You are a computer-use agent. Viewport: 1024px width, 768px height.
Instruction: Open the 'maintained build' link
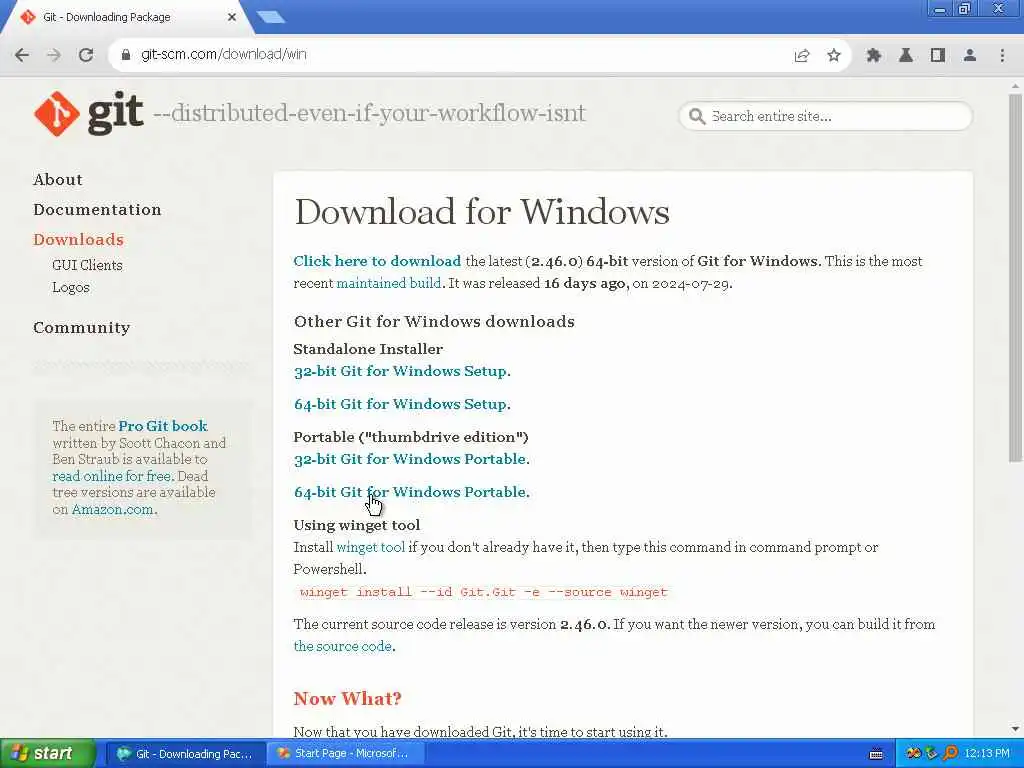[x=389, y=283]
